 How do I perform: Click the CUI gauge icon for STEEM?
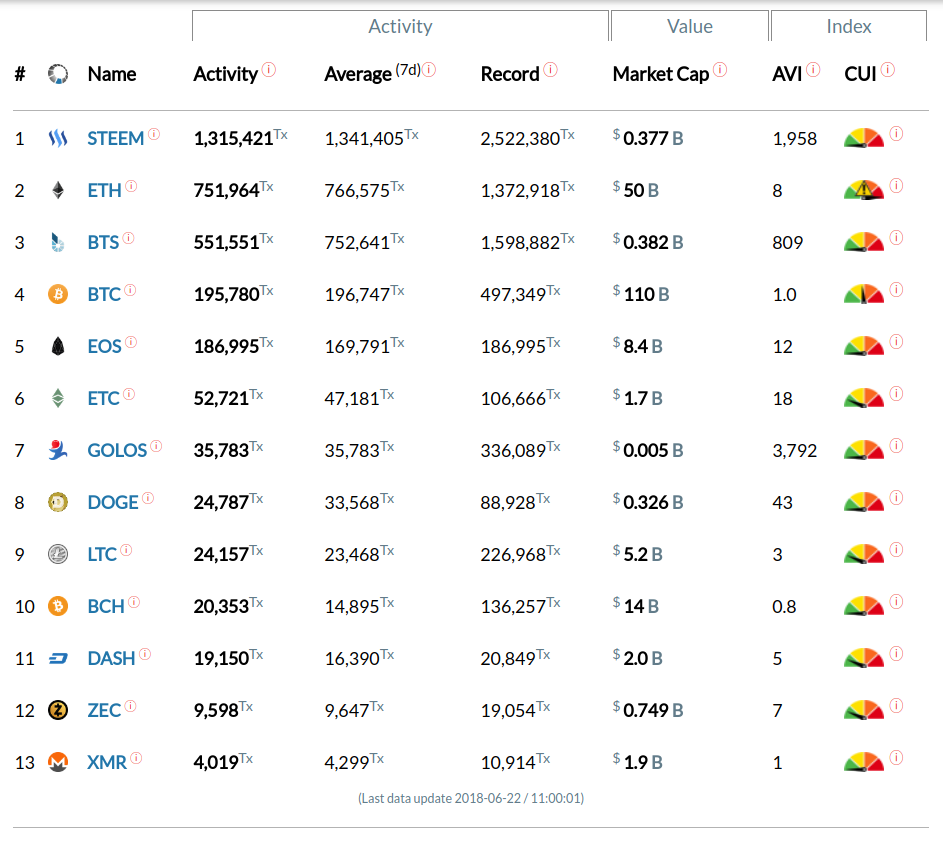864,138
